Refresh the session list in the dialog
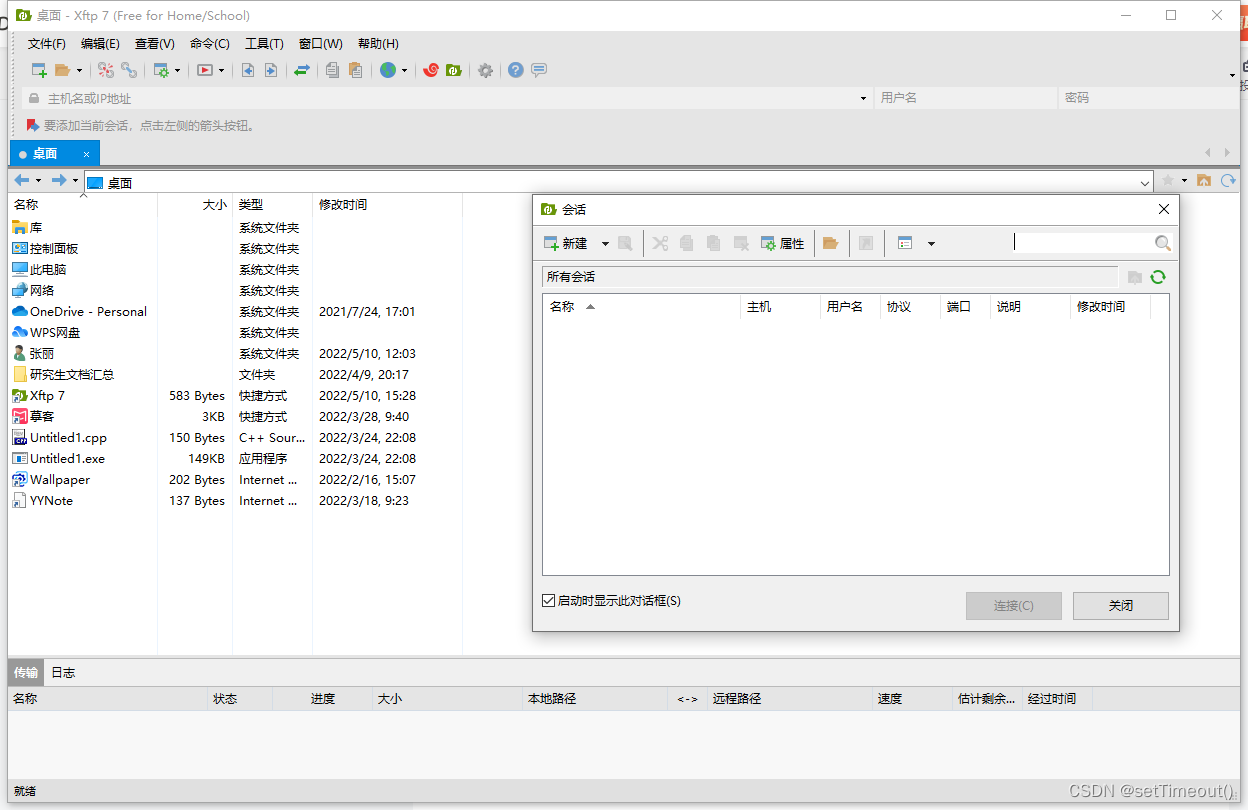The height and width of the screenshot is (810, 1248). [1158, 276]
